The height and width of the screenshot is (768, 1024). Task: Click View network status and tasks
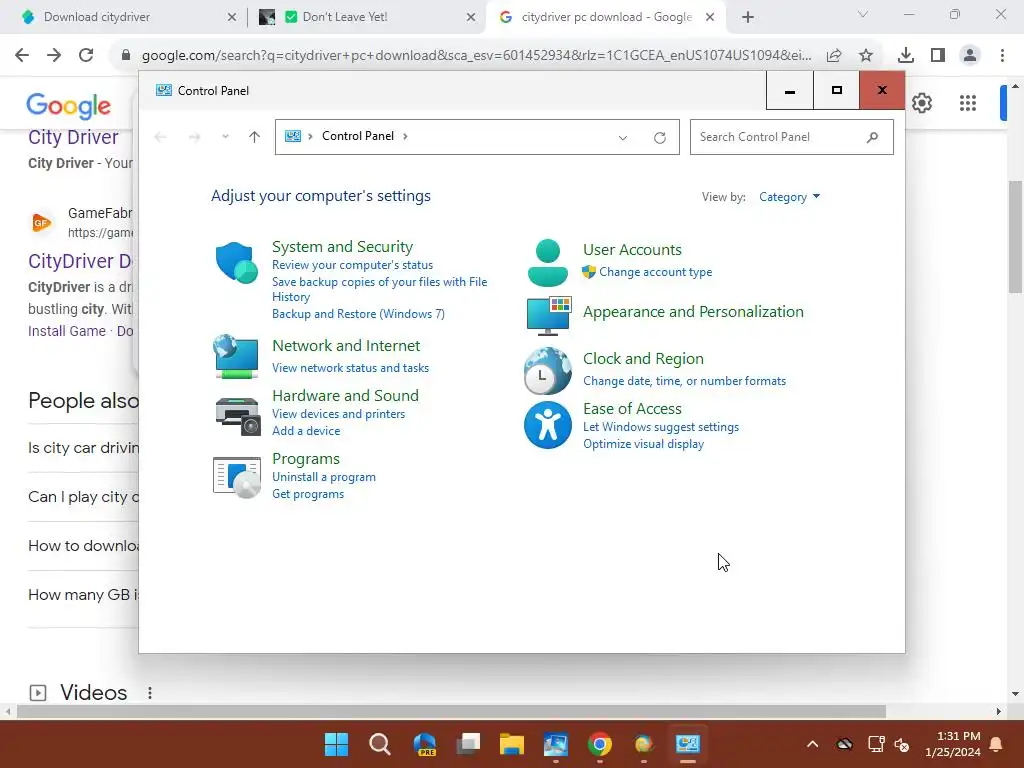pos(350,368)
